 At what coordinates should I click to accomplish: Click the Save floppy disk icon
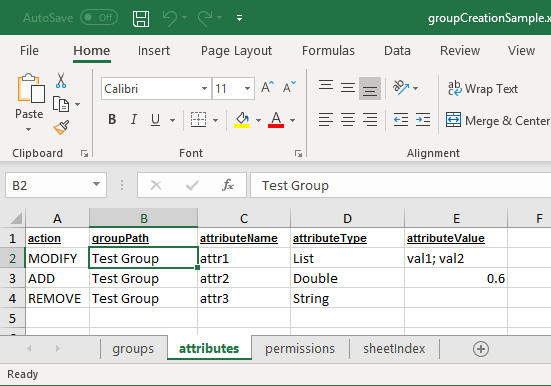point(141,18)
